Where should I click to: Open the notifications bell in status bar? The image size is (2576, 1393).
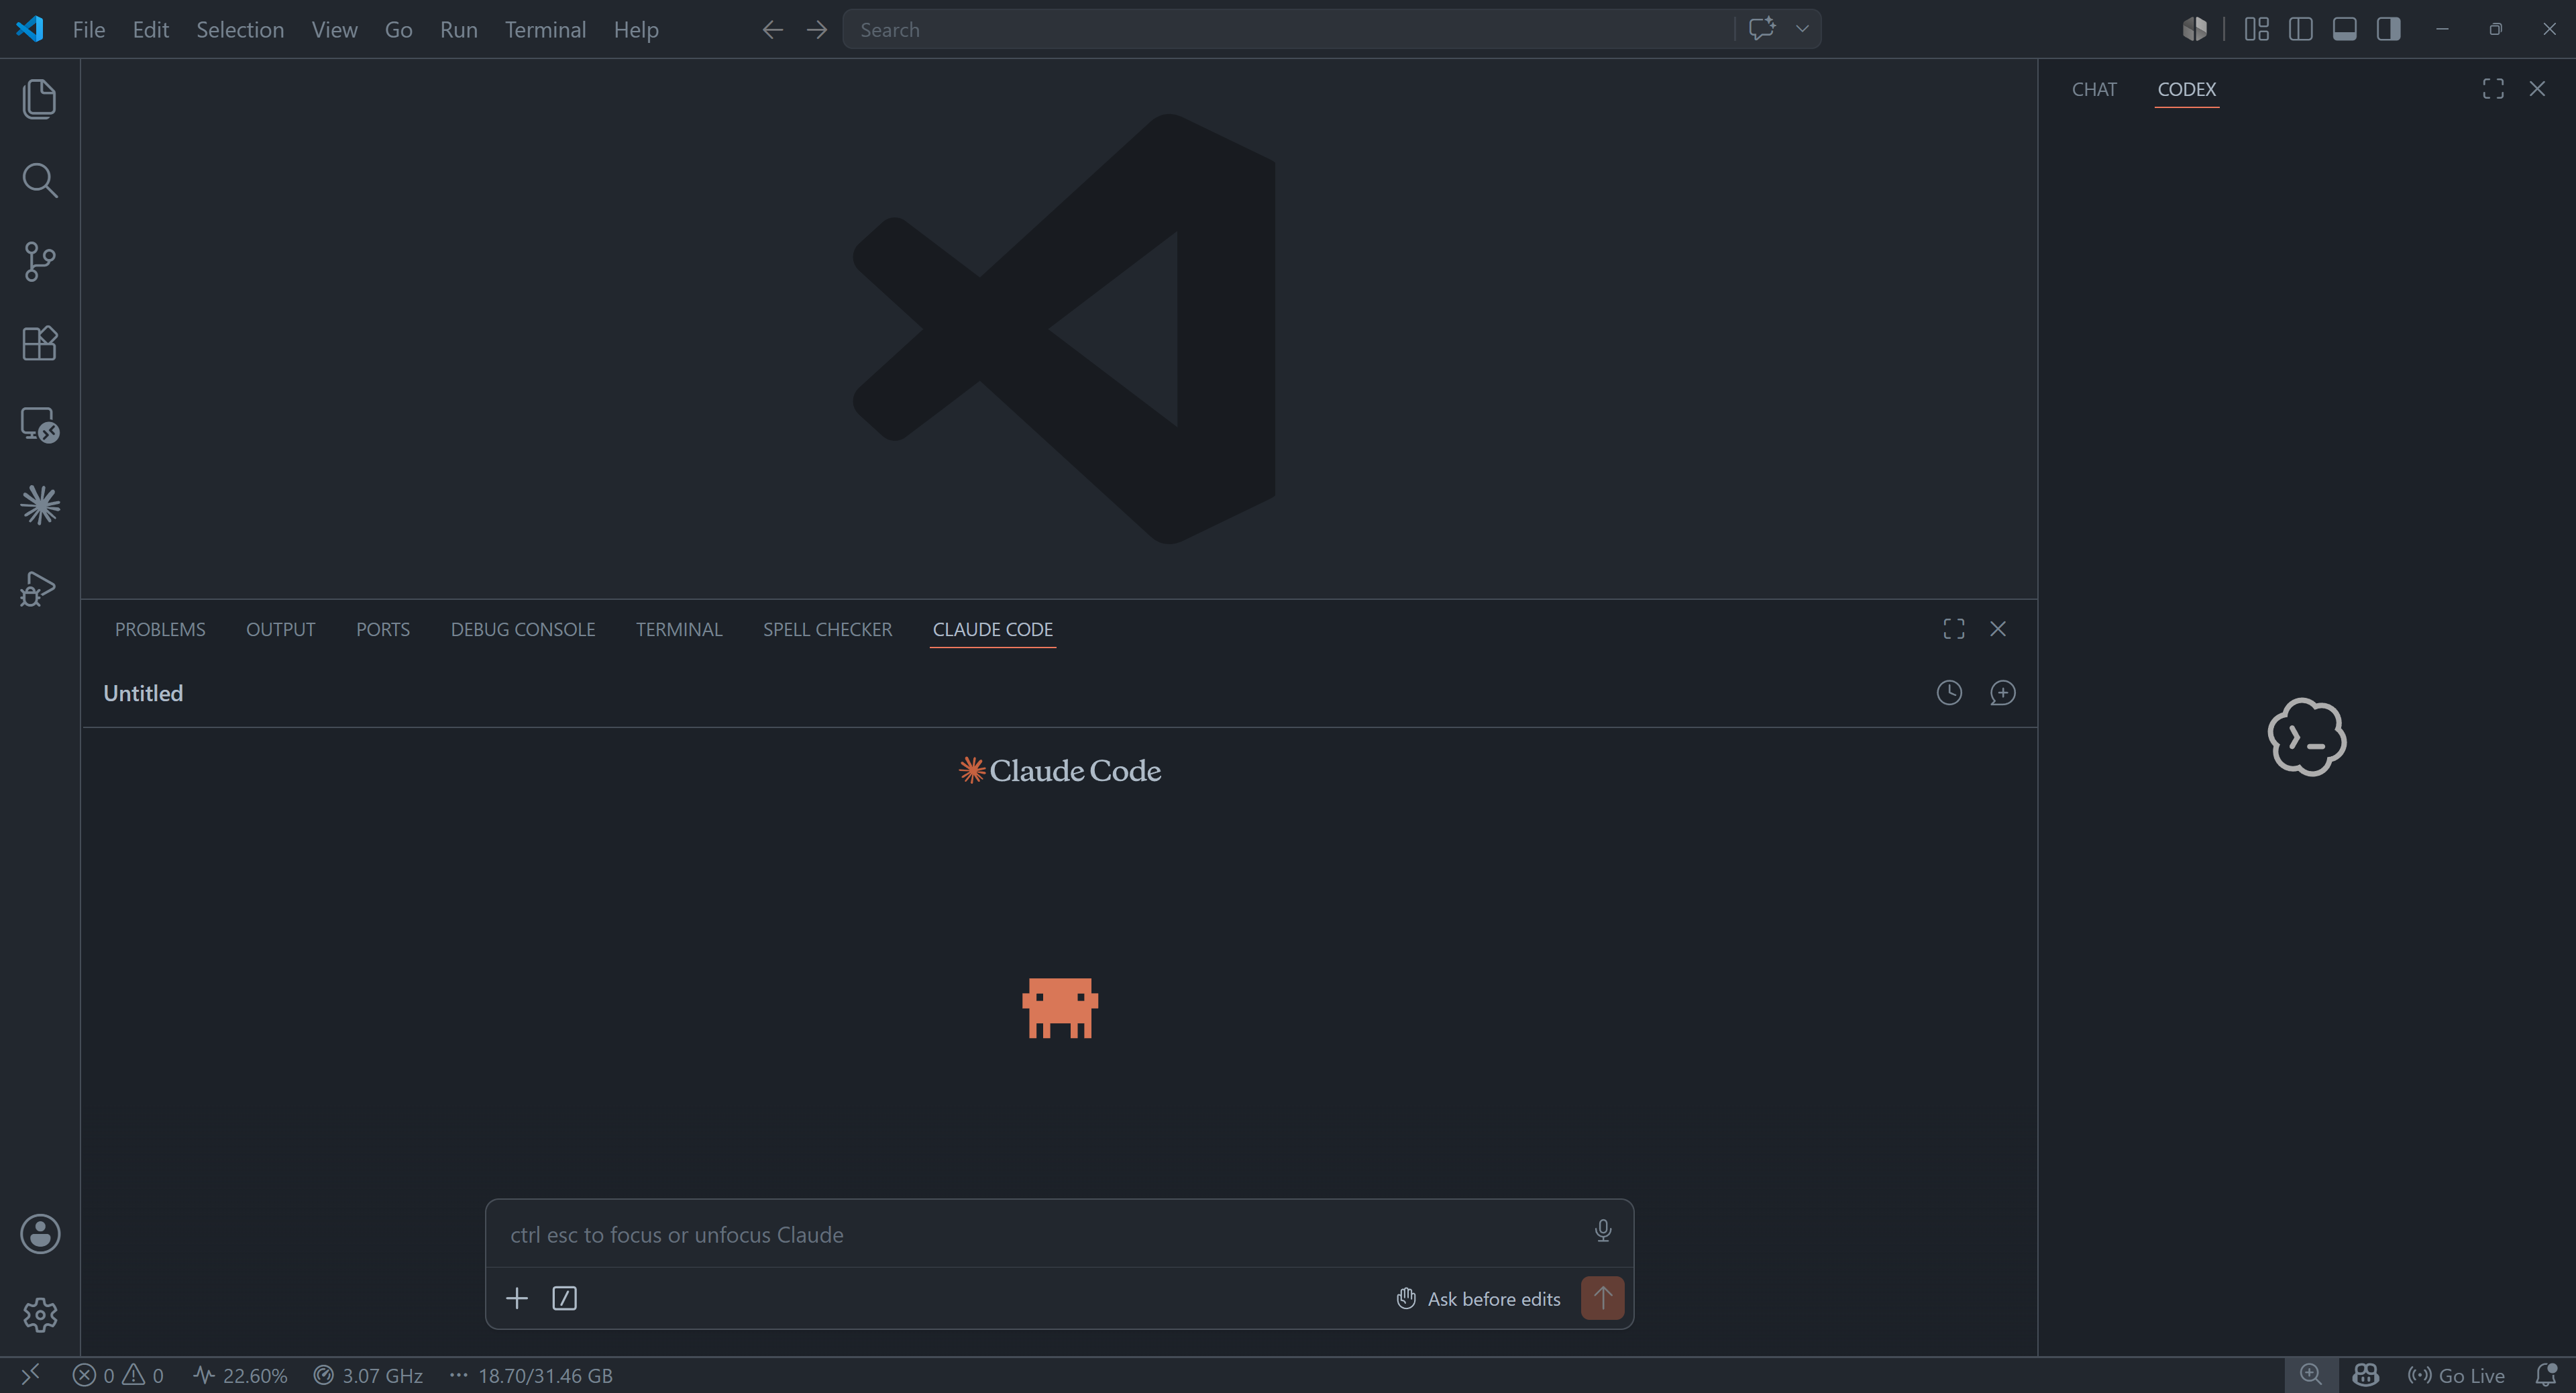[x=2546, y=1375]
